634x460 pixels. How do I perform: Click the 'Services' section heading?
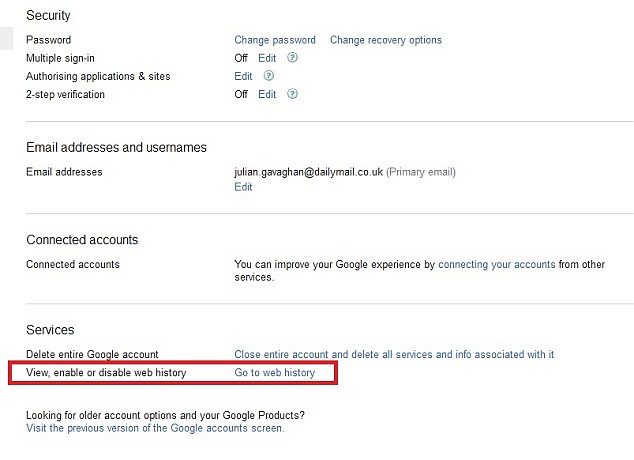click(50, 330)
